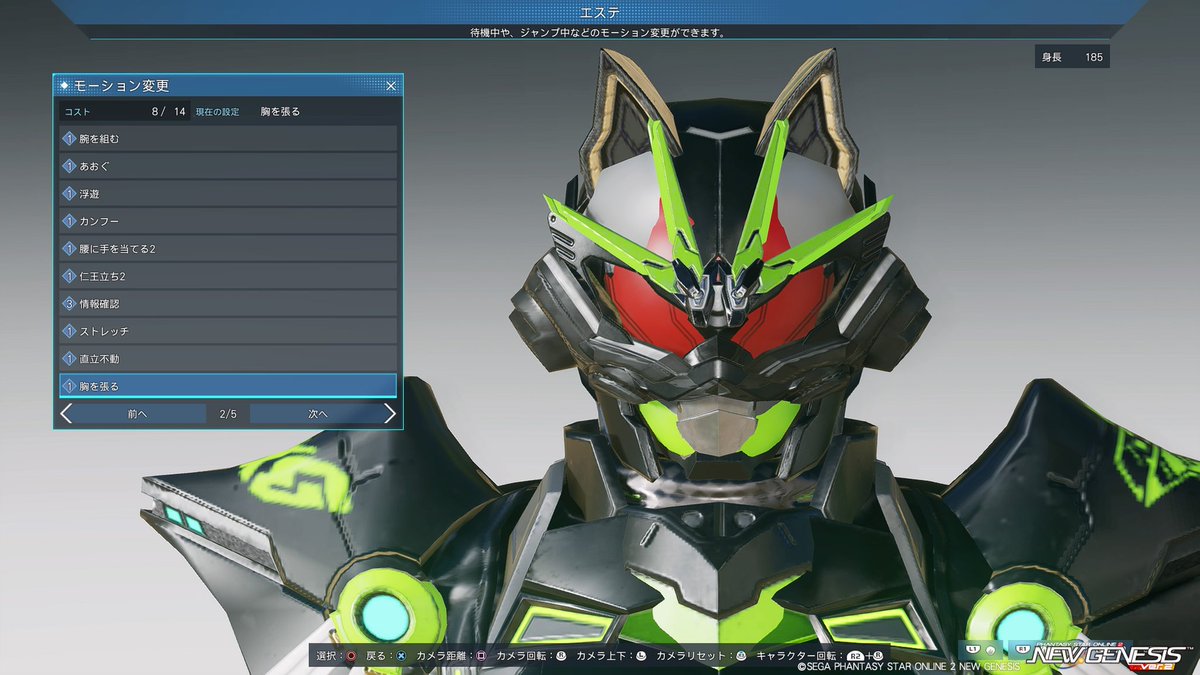Viewport: 1200px width, 675px height.
Task: Click the cost diamond icon beside カンフー
Action: (69, 221)
